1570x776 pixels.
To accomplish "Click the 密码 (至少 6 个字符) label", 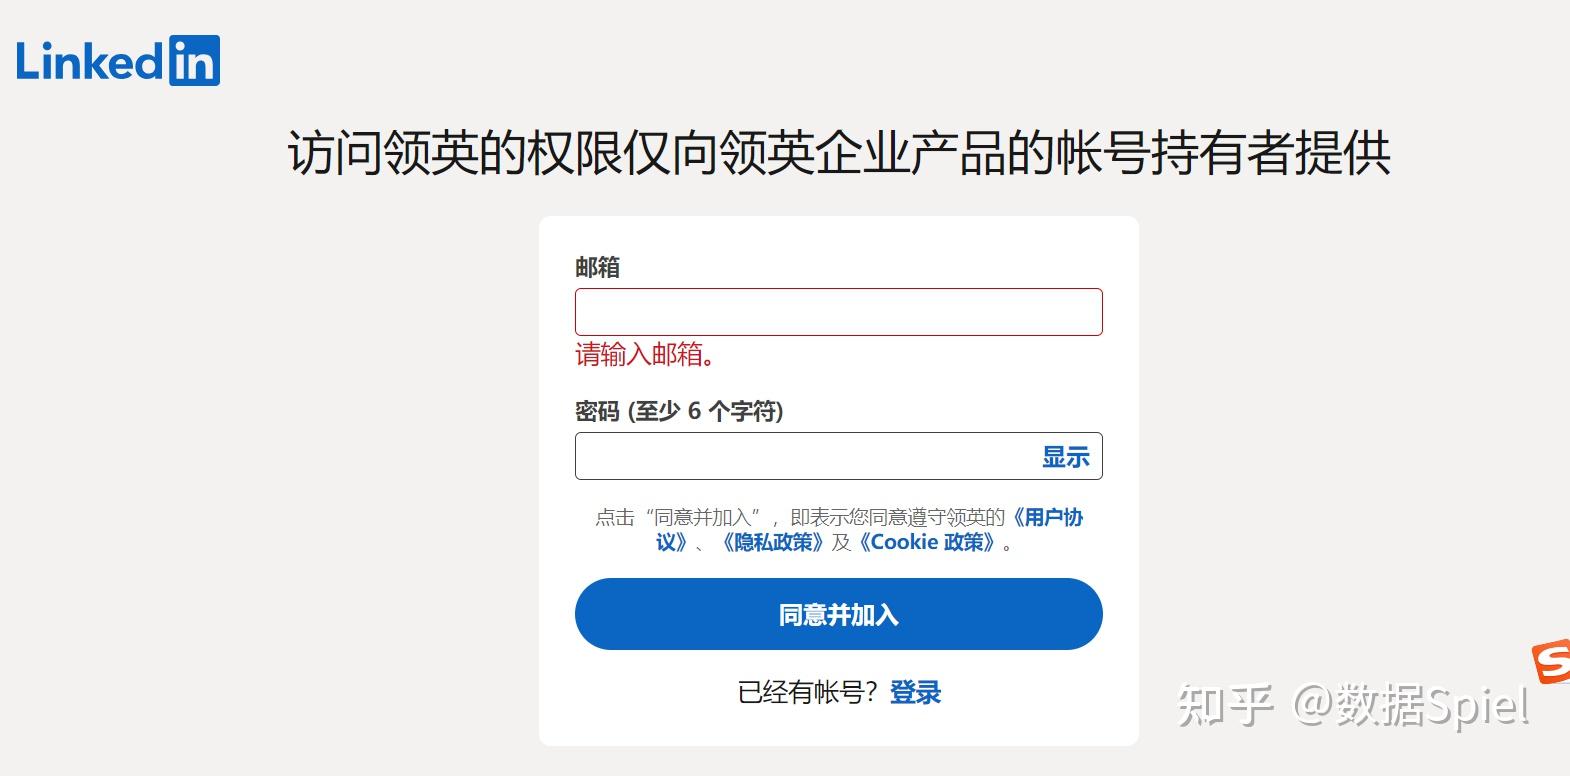I will point(680,411).
